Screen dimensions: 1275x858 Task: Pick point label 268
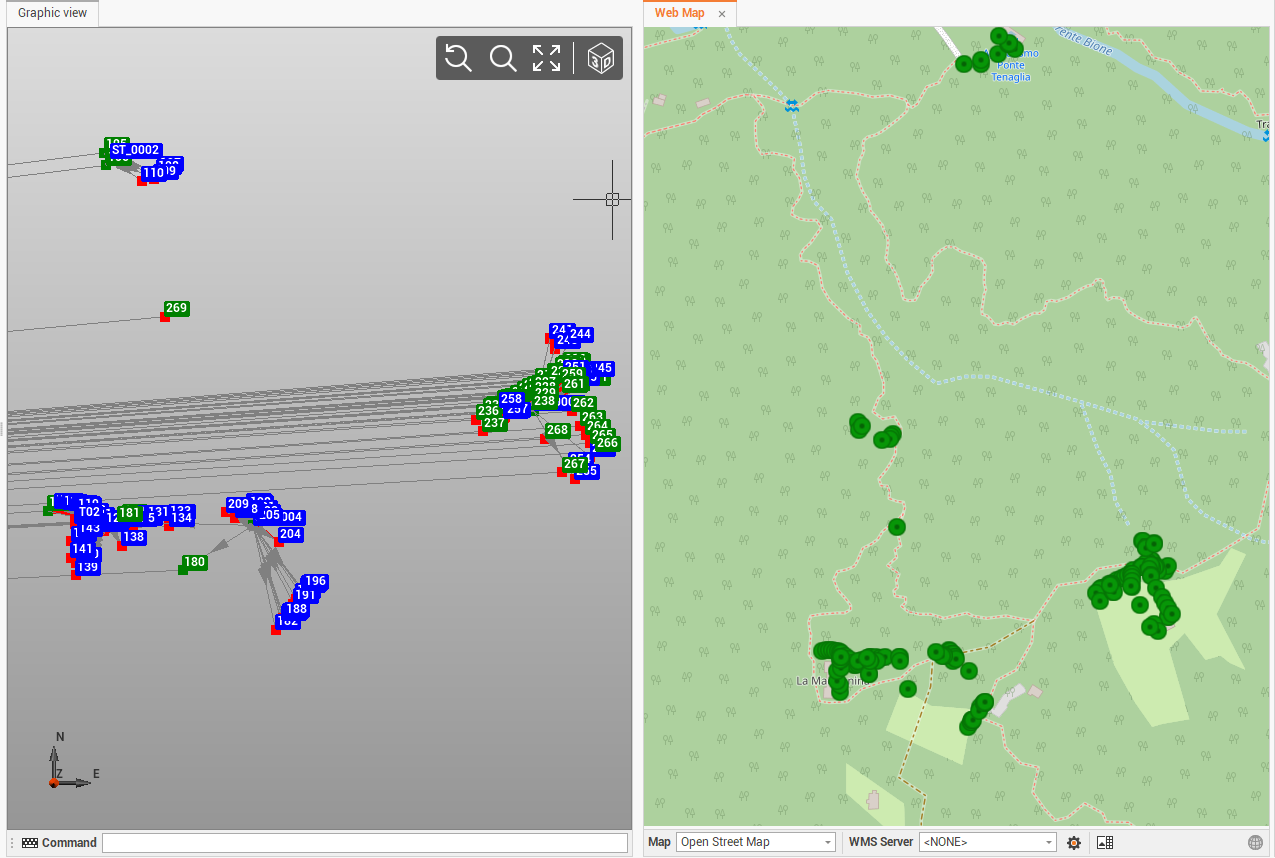tap(557, 431)
